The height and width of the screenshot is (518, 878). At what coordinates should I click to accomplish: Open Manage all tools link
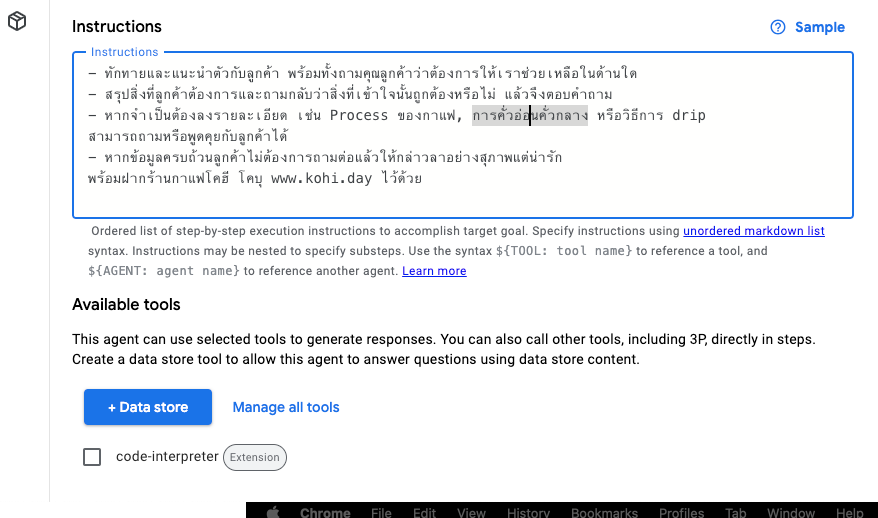[286, 407]
